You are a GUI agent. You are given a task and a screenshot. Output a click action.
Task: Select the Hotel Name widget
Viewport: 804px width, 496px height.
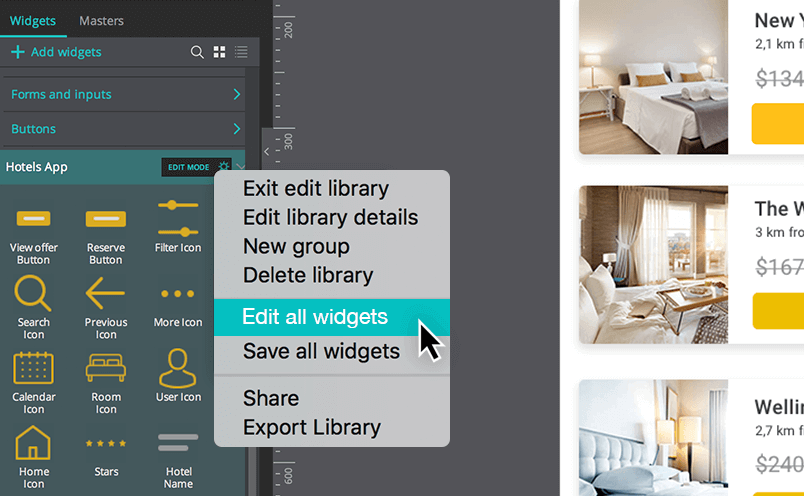tap(178, 460)
